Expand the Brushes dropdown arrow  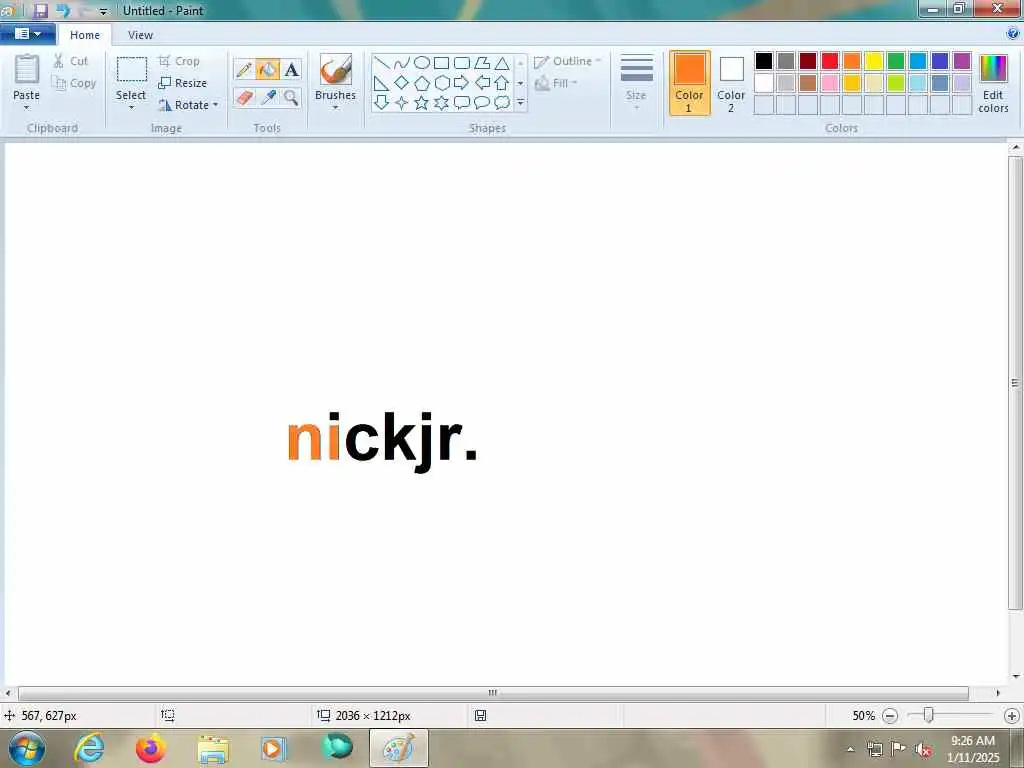point(336,108)
